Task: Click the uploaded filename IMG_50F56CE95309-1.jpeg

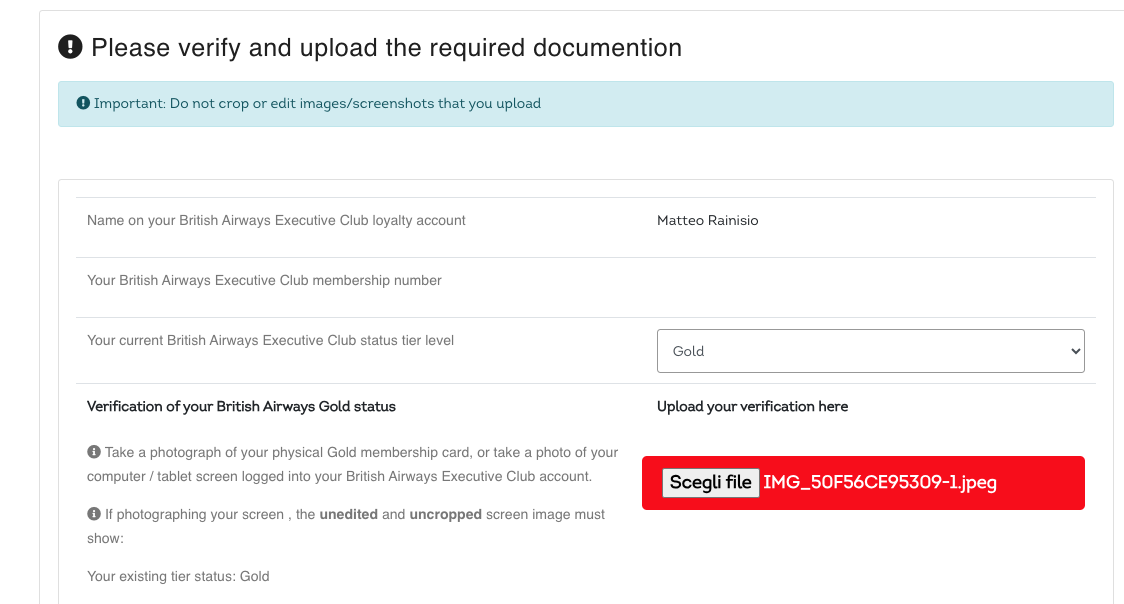Action: 880,482
